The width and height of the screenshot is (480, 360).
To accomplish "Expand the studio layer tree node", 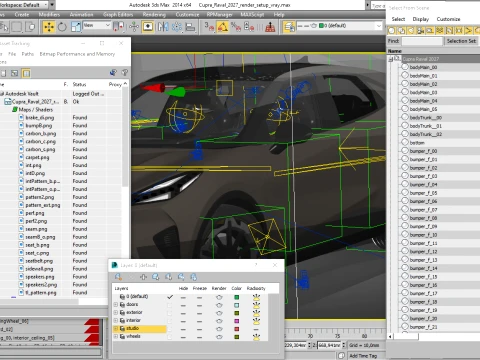I will click(116, 329).
